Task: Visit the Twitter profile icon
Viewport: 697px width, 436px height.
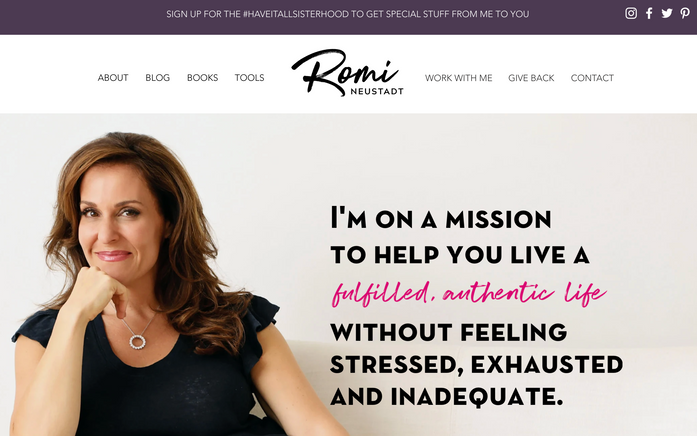Action: pyautogui.click(x=667, y=13)
